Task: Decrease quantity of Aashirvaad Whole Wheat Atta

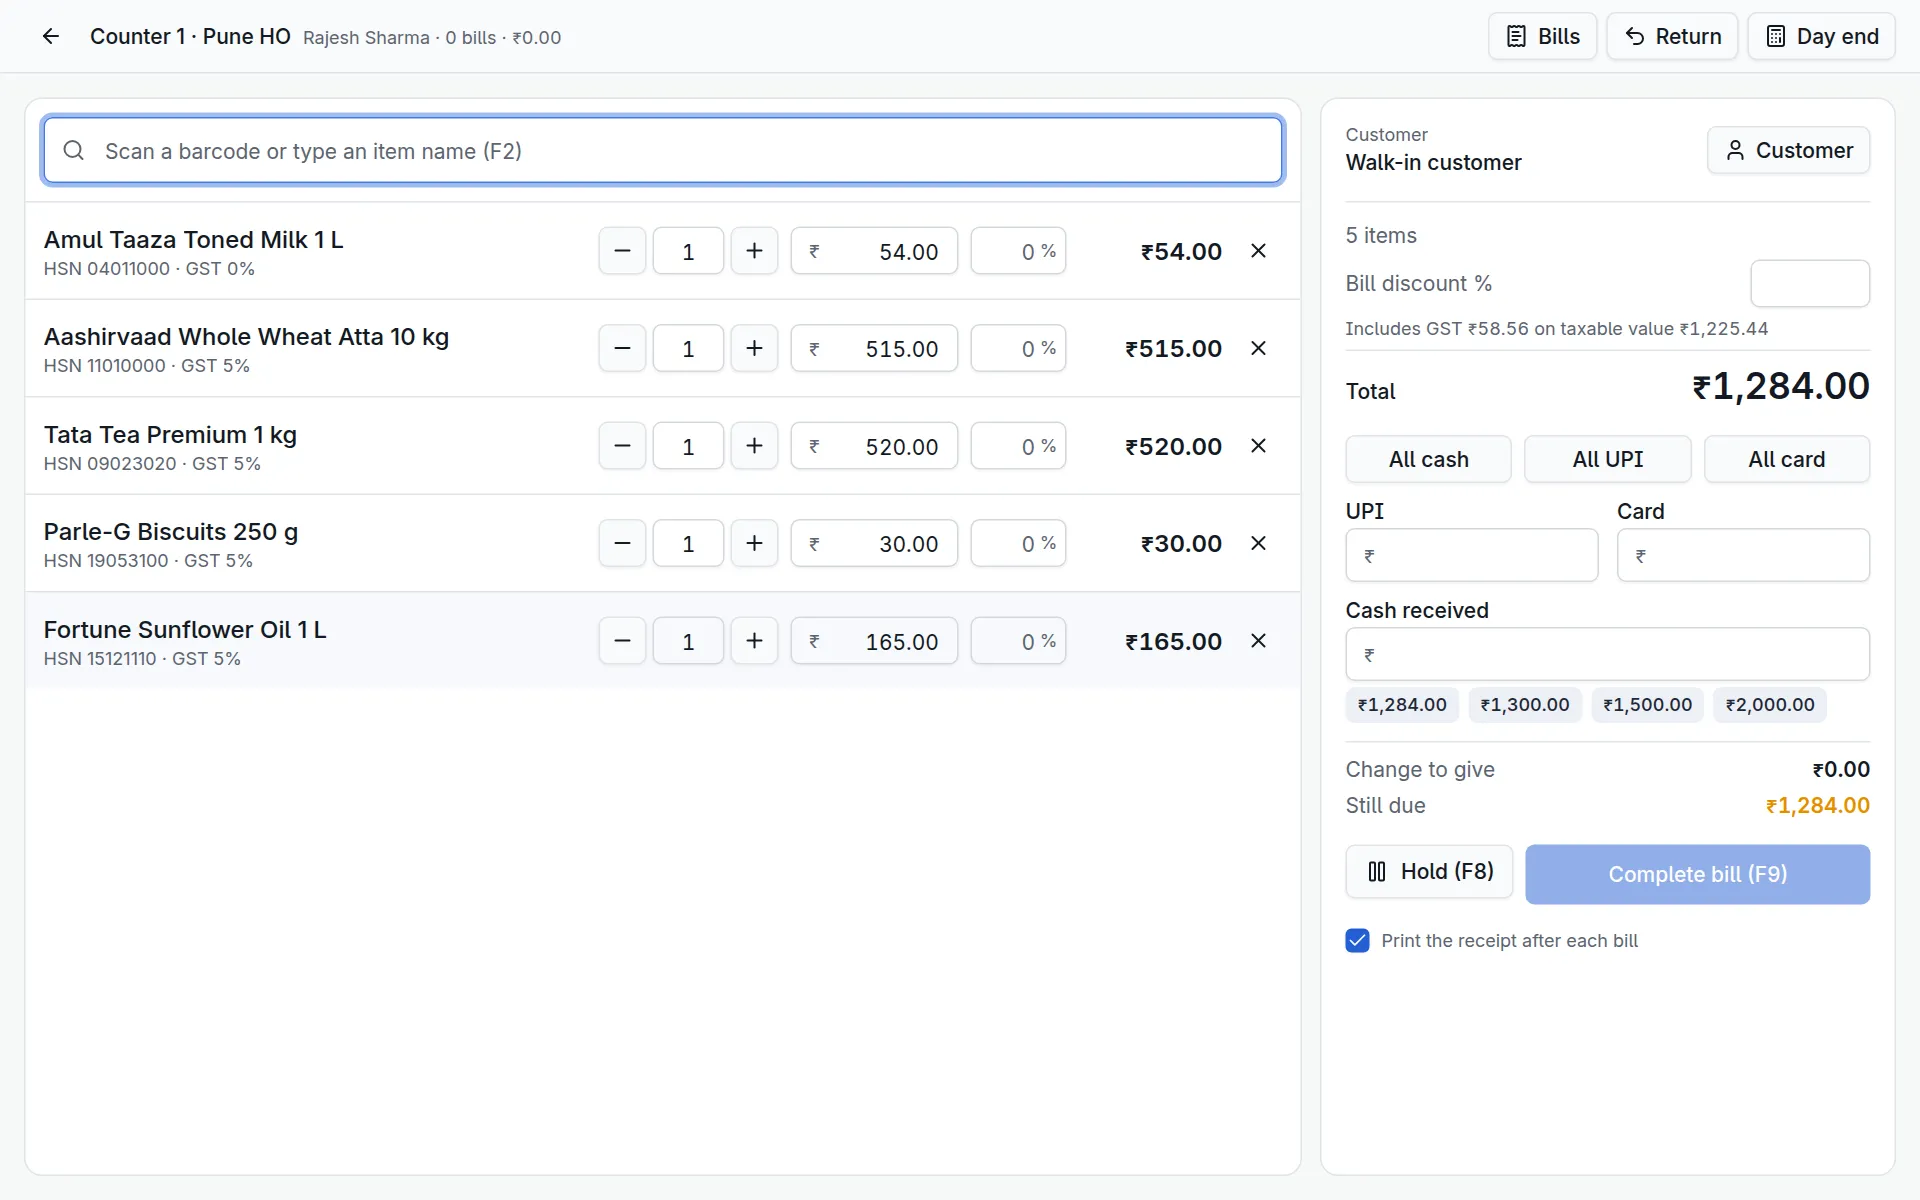Action: coord(622,349)
